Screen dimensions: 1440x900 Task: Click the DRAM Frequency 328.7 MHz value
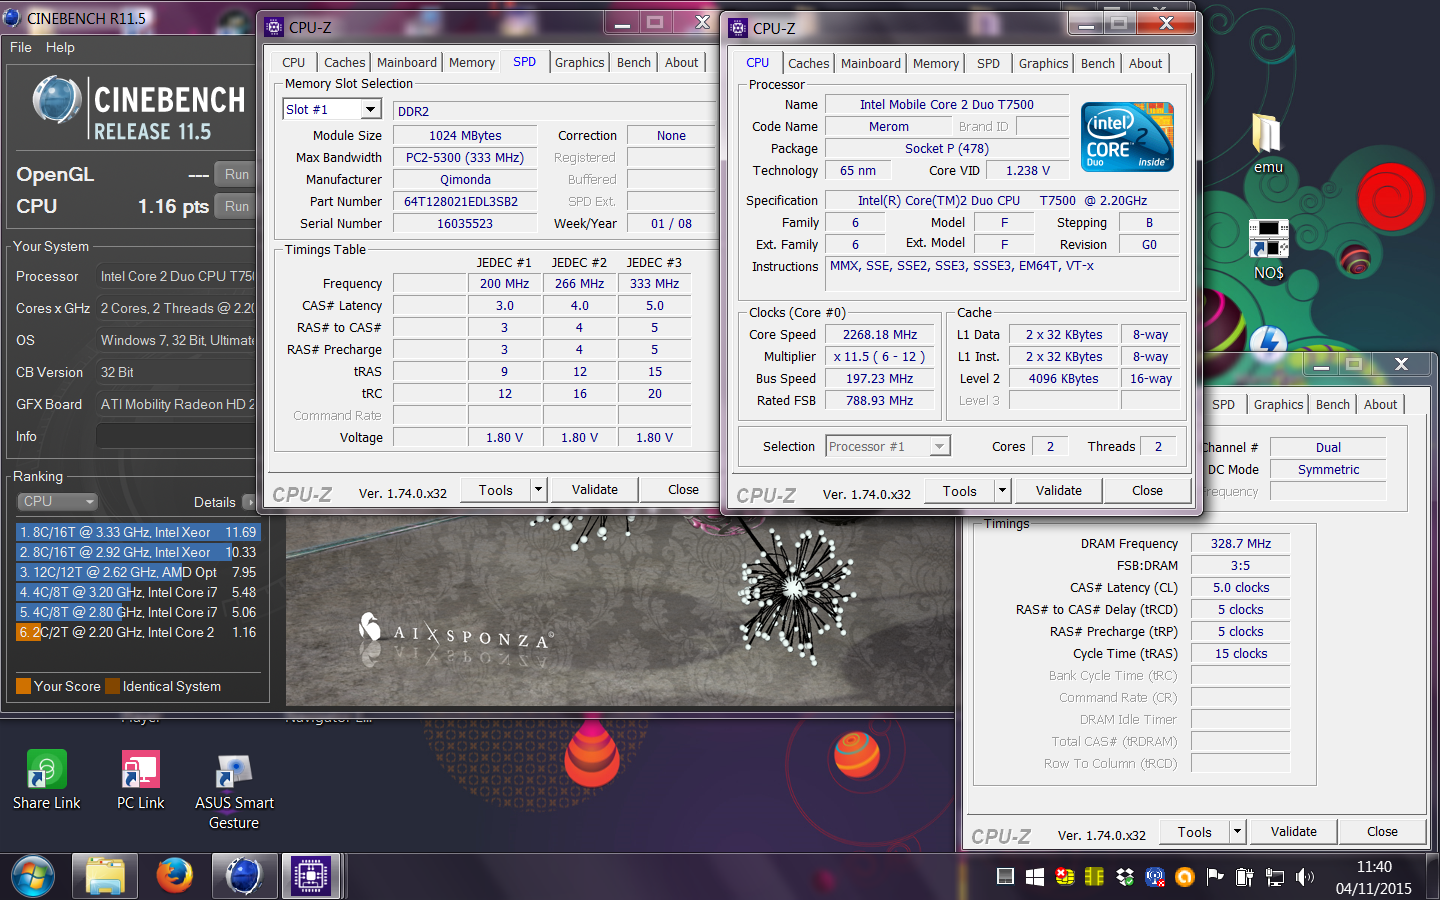pos(1240,543)
